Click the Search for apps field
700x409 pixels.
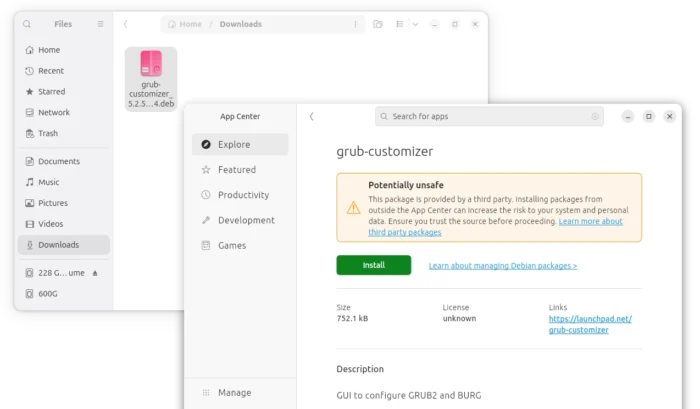[489, 117]
